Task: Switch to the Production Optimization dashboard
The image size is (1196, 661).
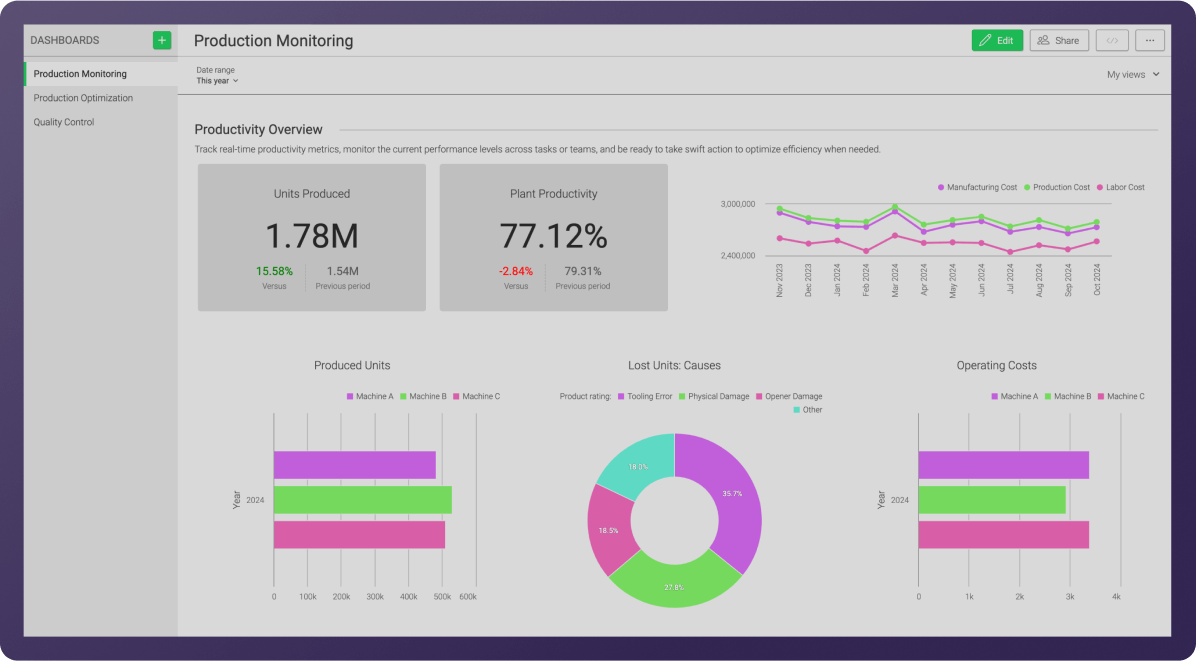Action: point(83,97)
